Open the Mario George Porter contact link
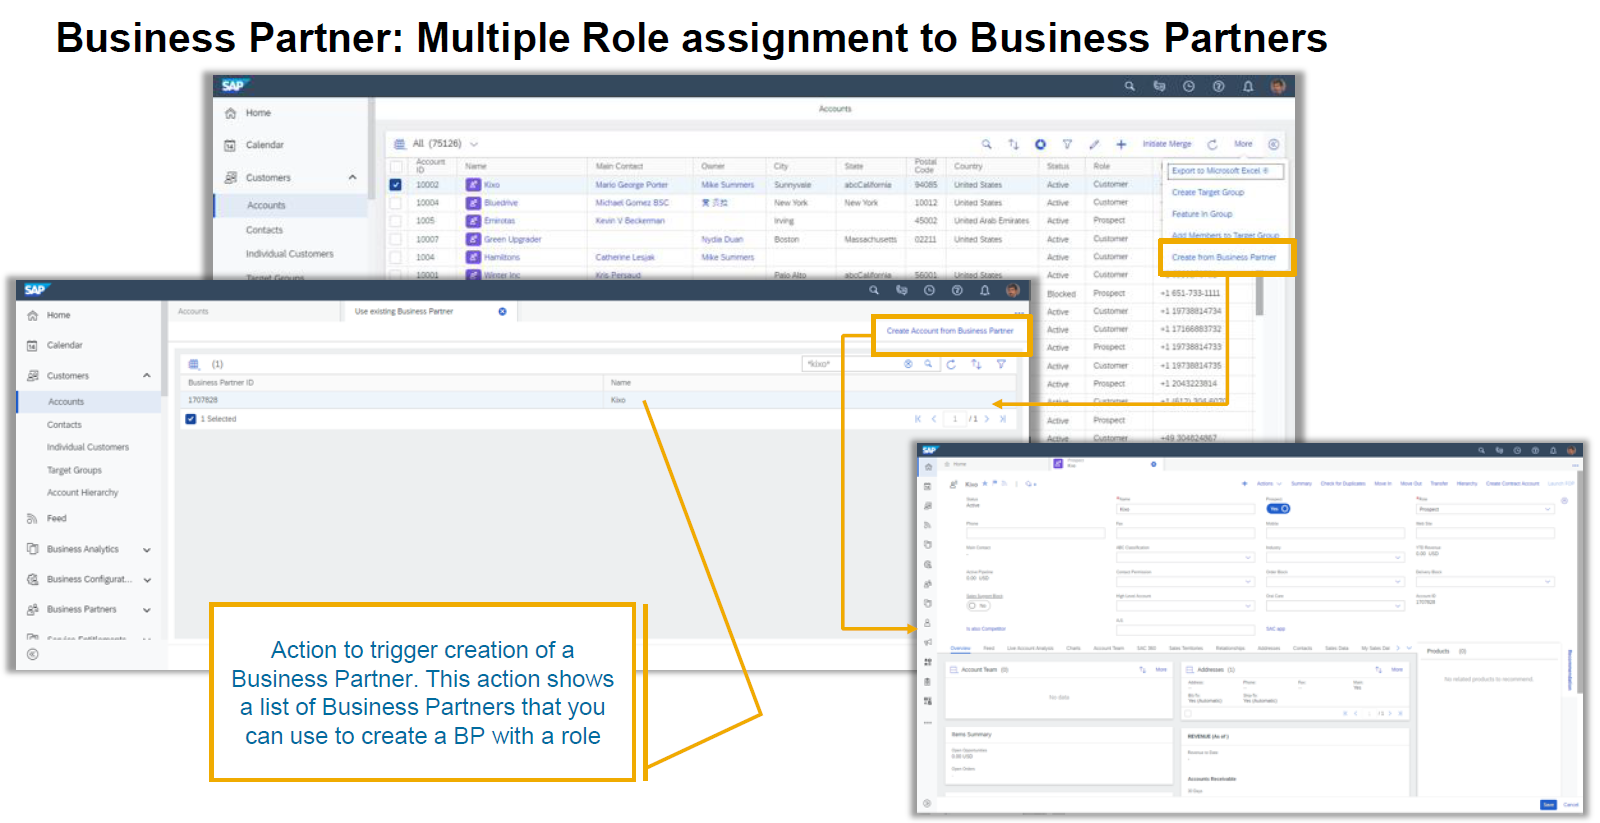The width and height of the screenshot is (1600, 823). 631,185
